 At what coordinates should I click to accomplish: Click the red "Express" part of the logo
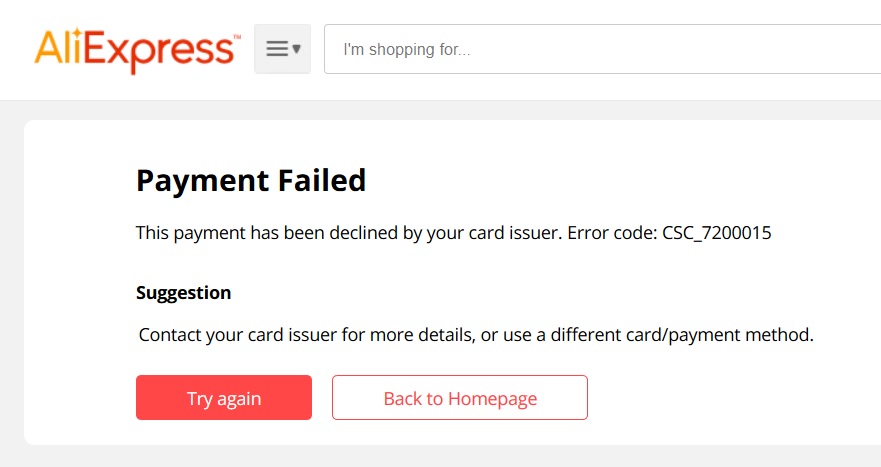pos(160,52)
